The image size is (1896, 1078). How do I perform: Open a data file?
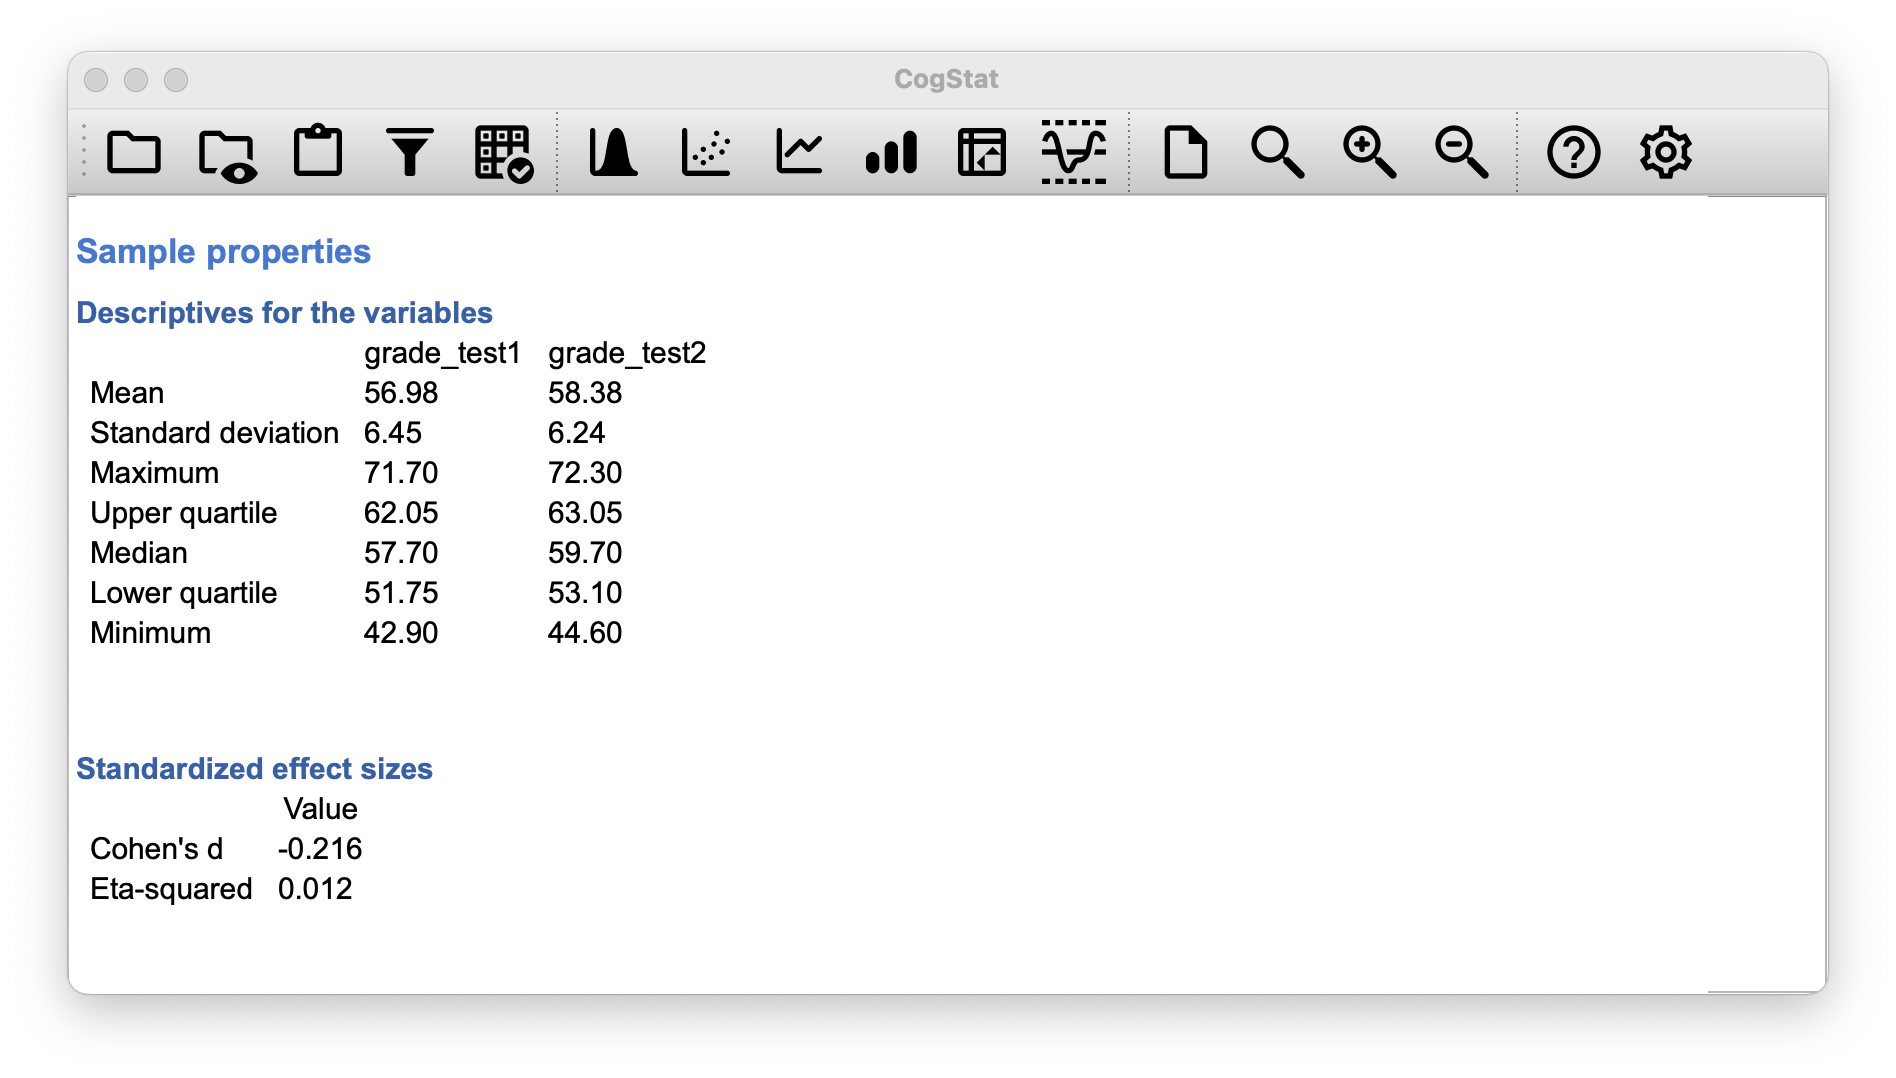pyautogui.click(x=133, y=152)
